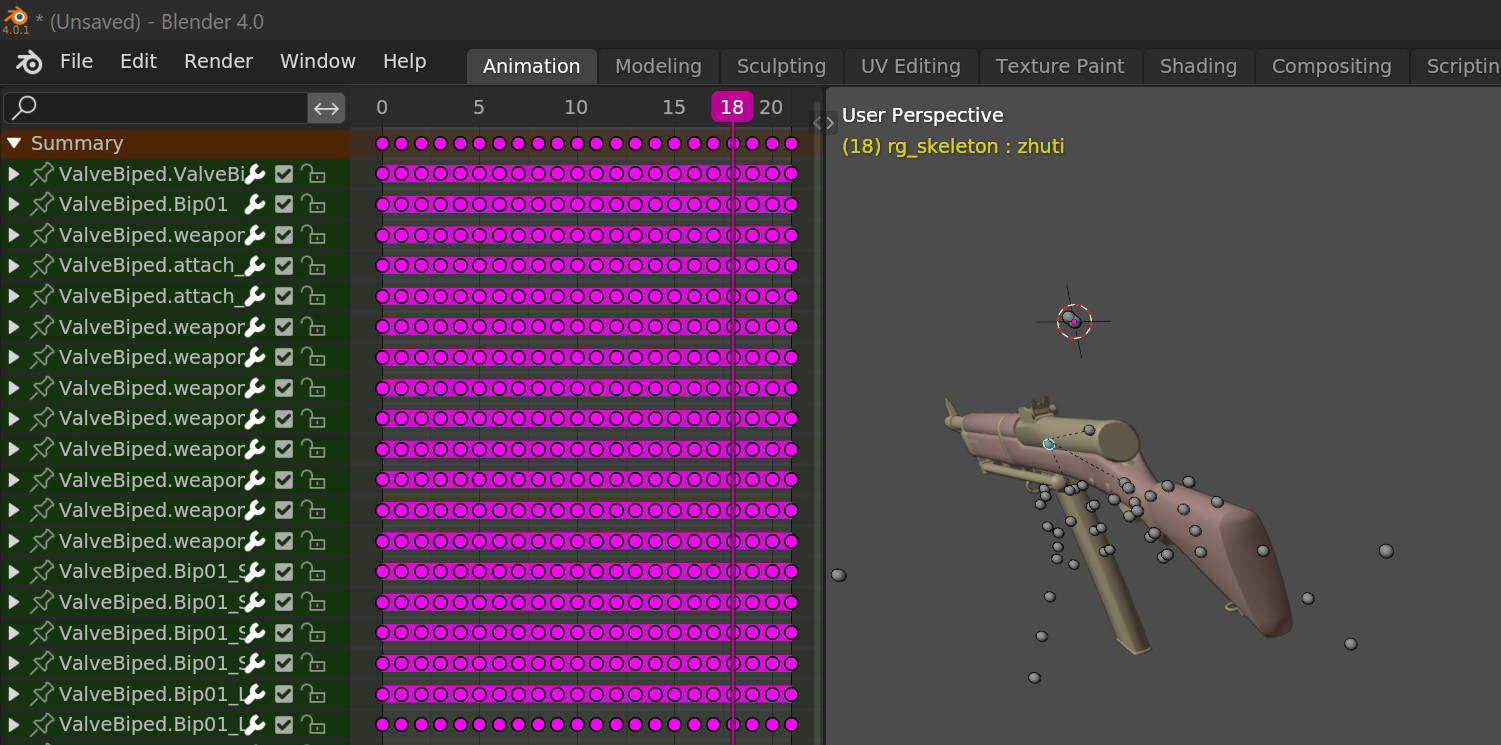The height and width of the screenshot is (745, 1501).
Task: Open the Render menu
Action: coord(218,61)
